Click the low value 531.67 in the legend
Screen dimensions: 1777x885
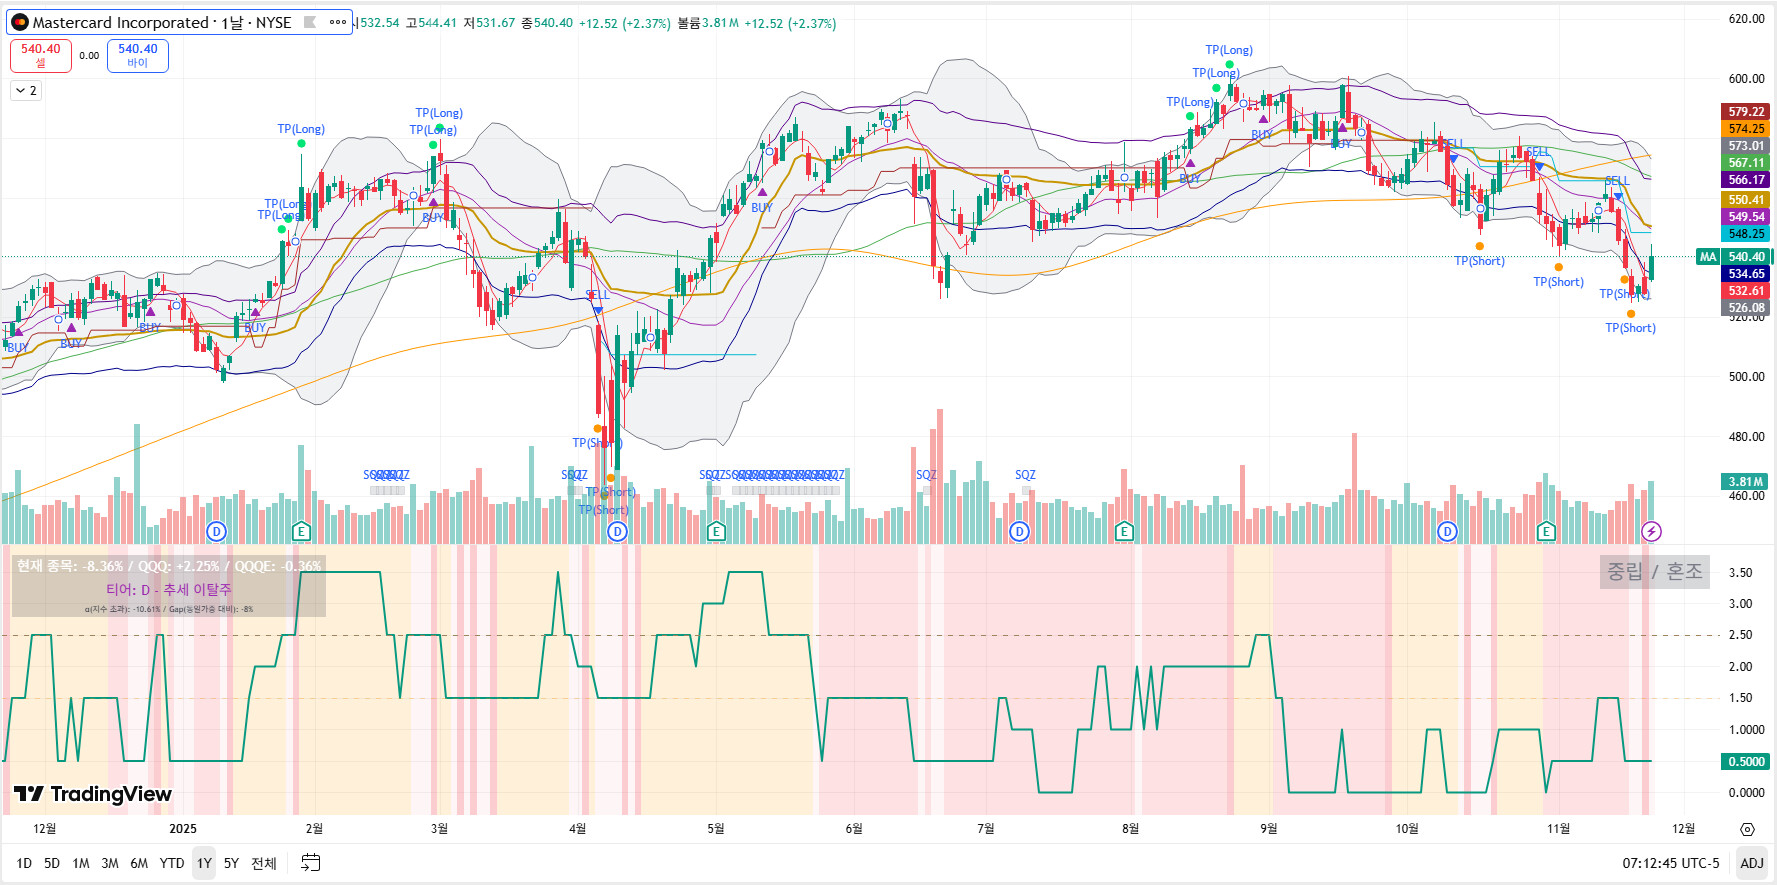tap(495, 23)
